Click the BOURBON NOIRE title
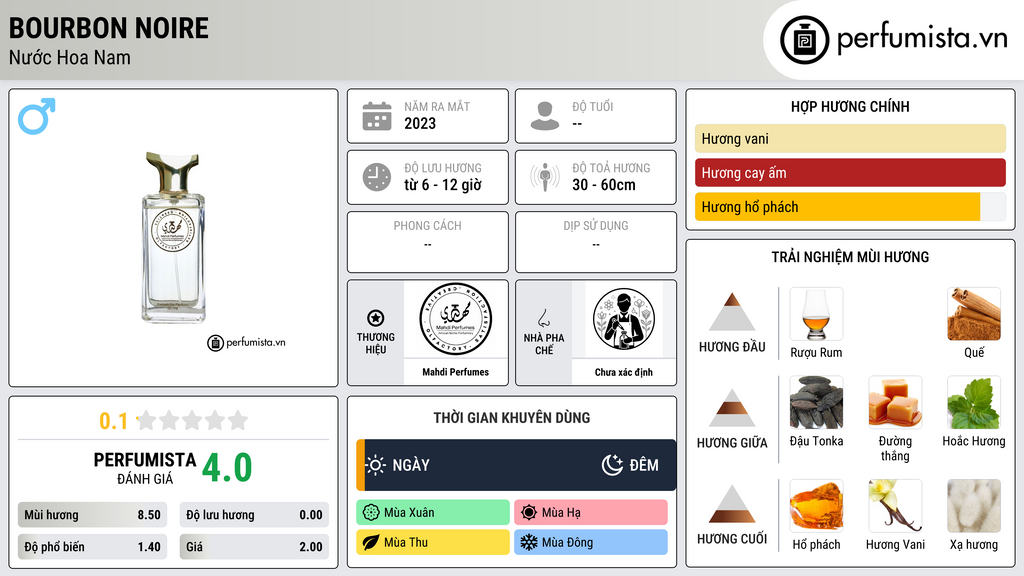Screen dimensions: 1024x576 point(108,28)
